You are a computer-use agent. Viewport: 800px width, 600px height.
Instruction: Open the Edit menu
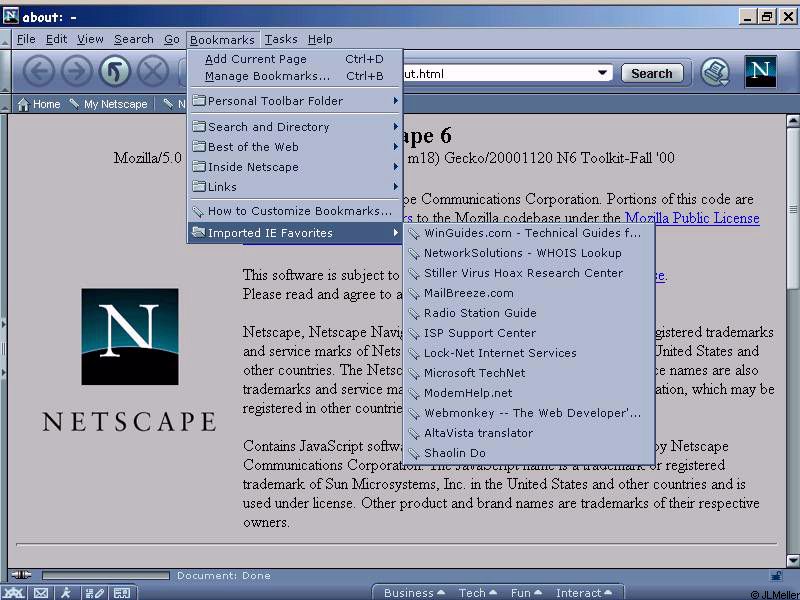pyautogui.click(x=56, y=39)
